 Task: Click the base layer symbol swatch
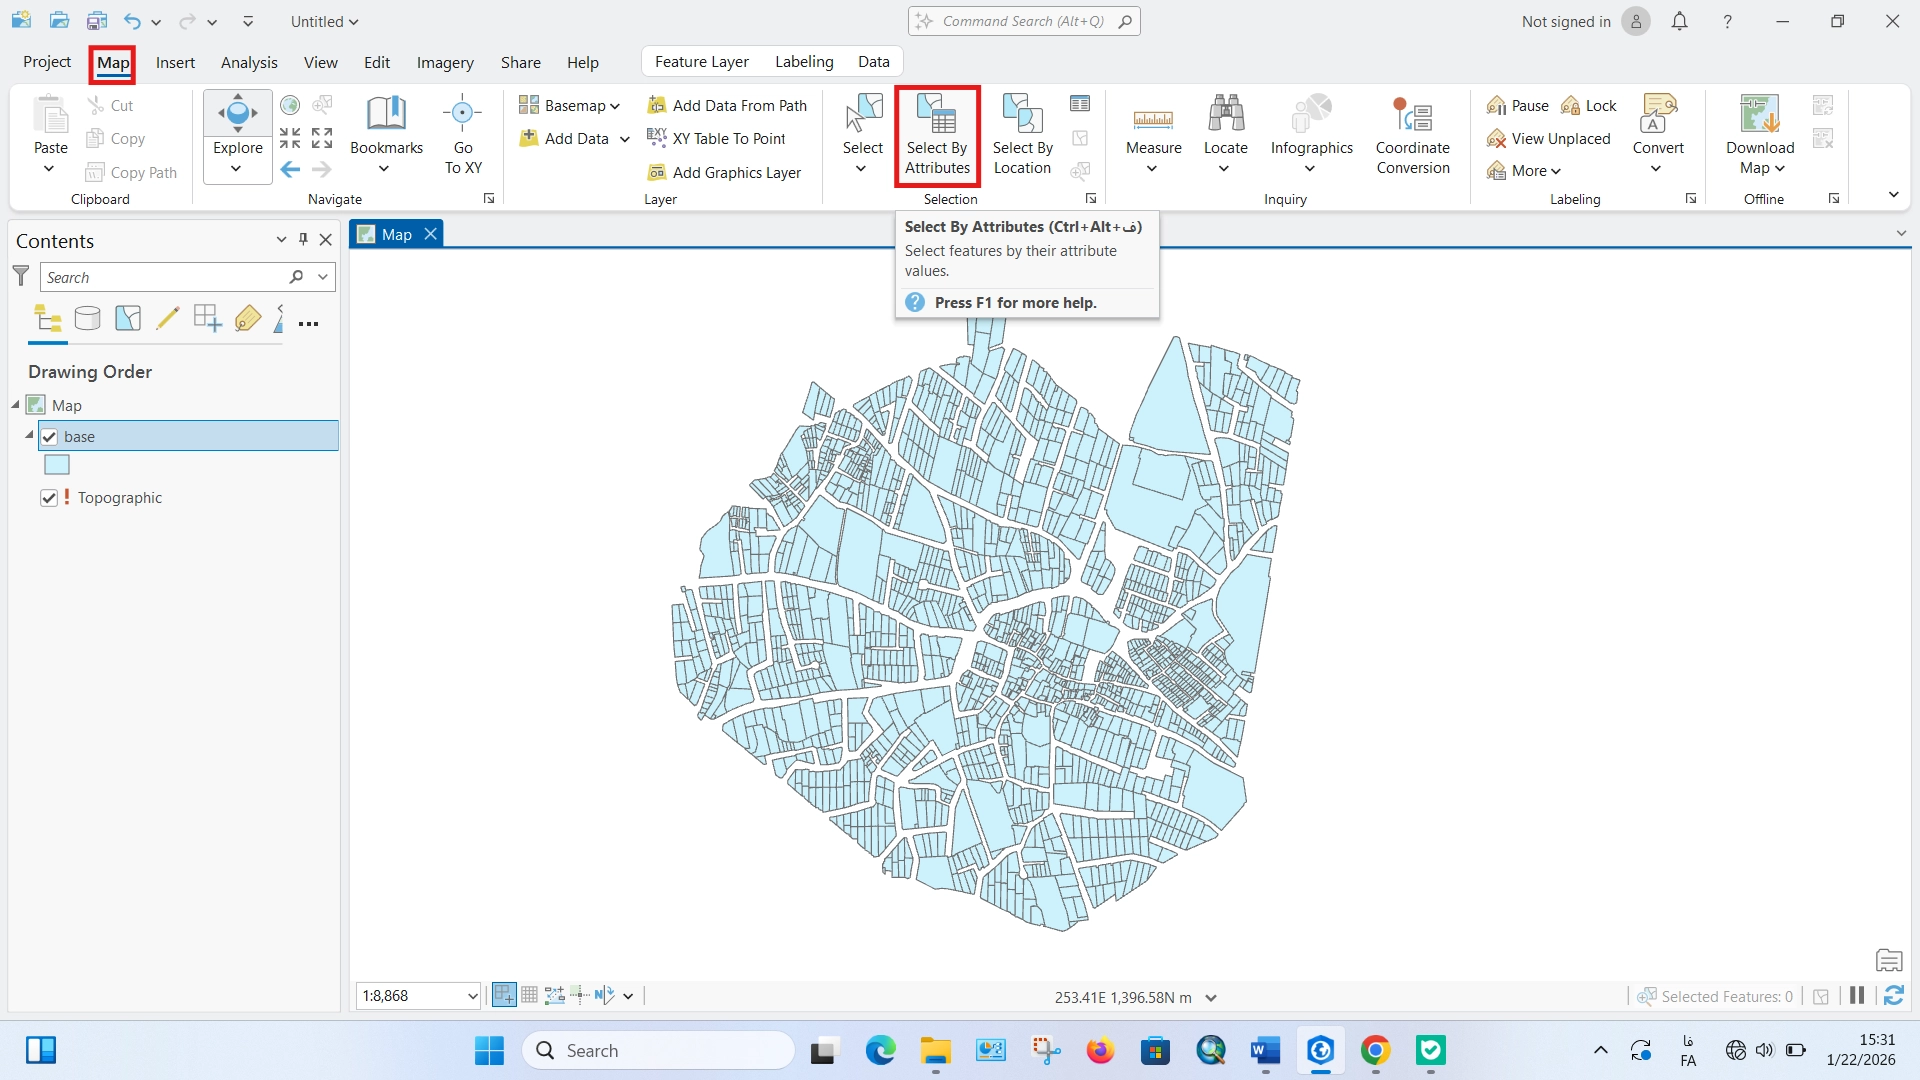click(x=57, y=465)
